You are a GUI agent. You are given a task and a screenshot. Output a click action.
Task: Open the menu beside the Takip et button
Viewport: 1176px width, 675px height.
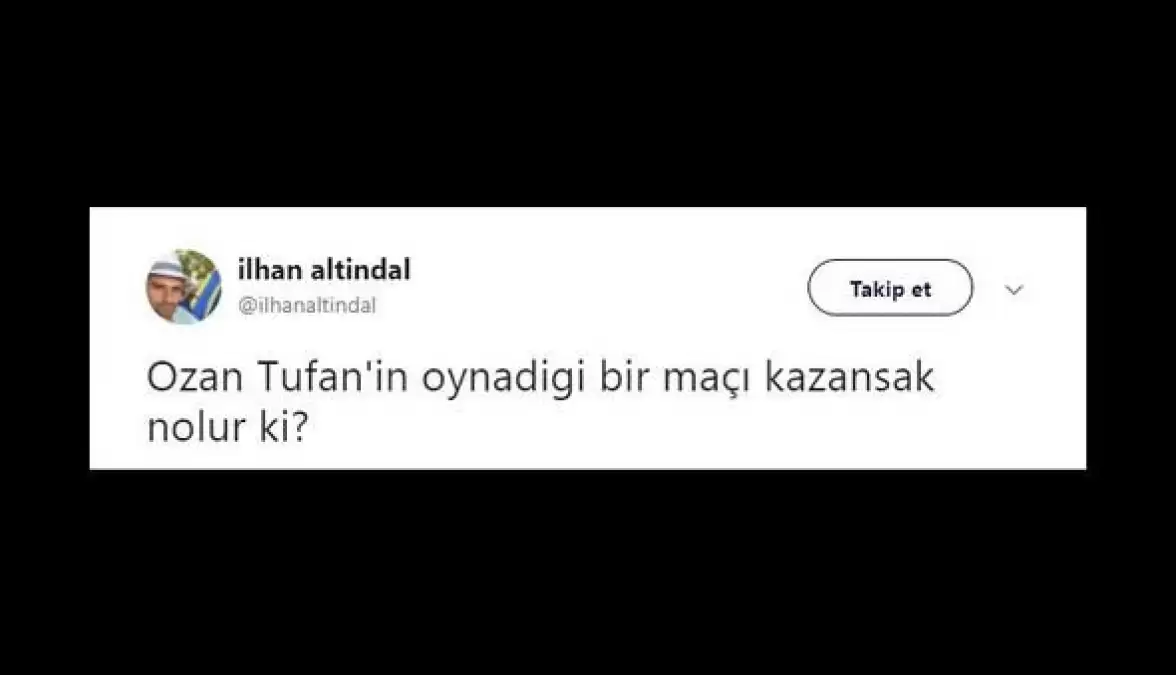click(1014, 291)
